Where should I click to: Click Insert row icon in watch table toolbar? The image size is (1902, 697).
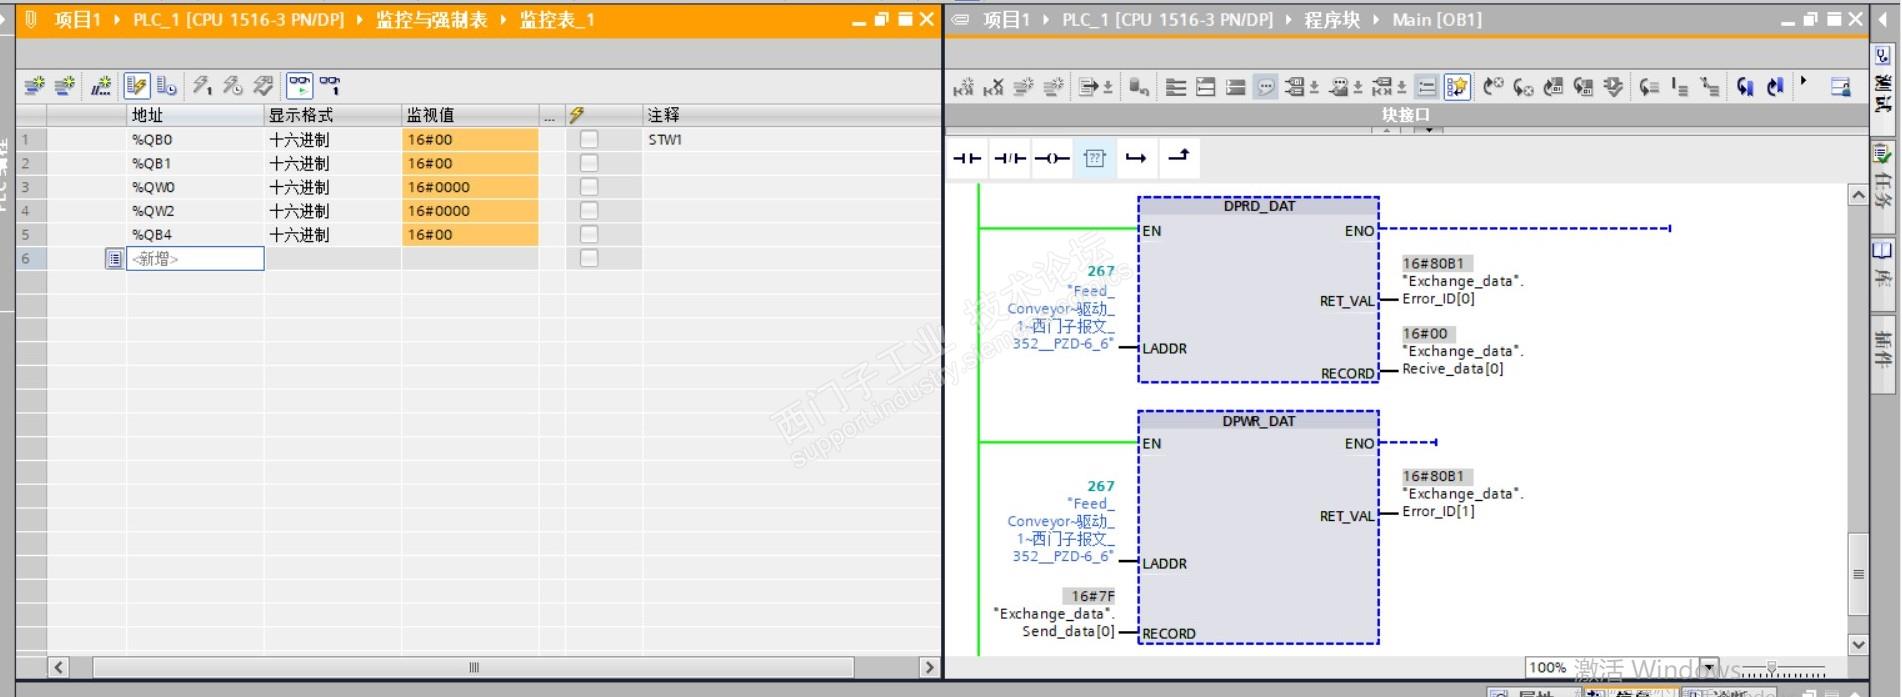coord(34,86)
